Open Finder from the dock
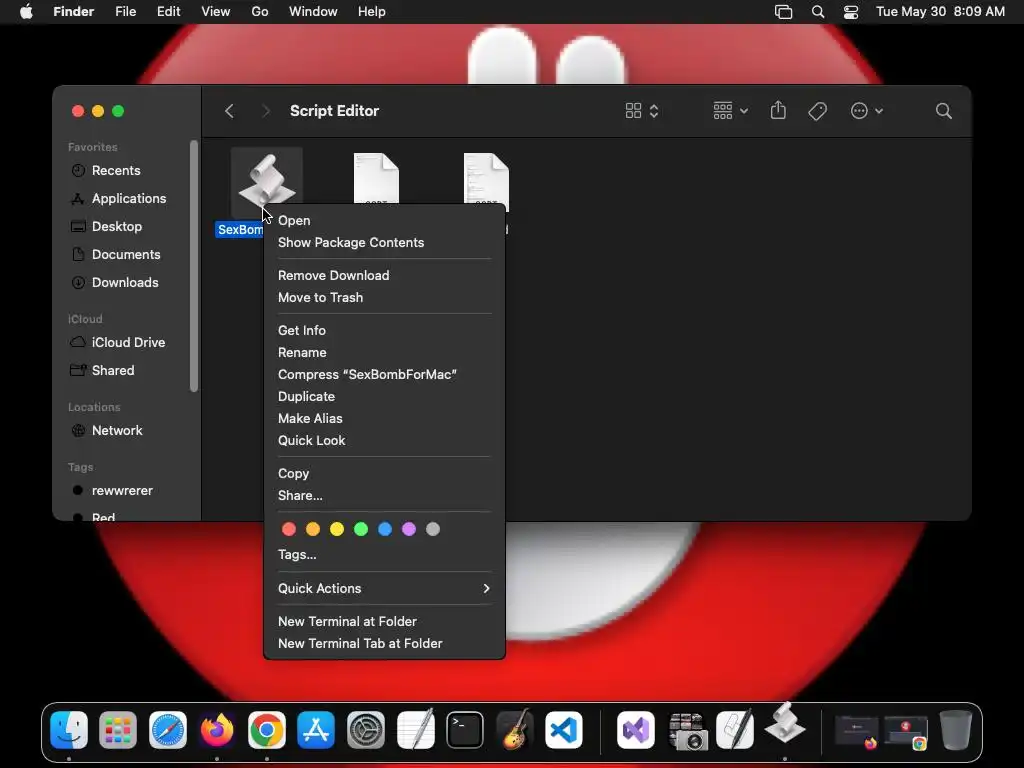The image size is (1024, 768). [x=69, y=729]
